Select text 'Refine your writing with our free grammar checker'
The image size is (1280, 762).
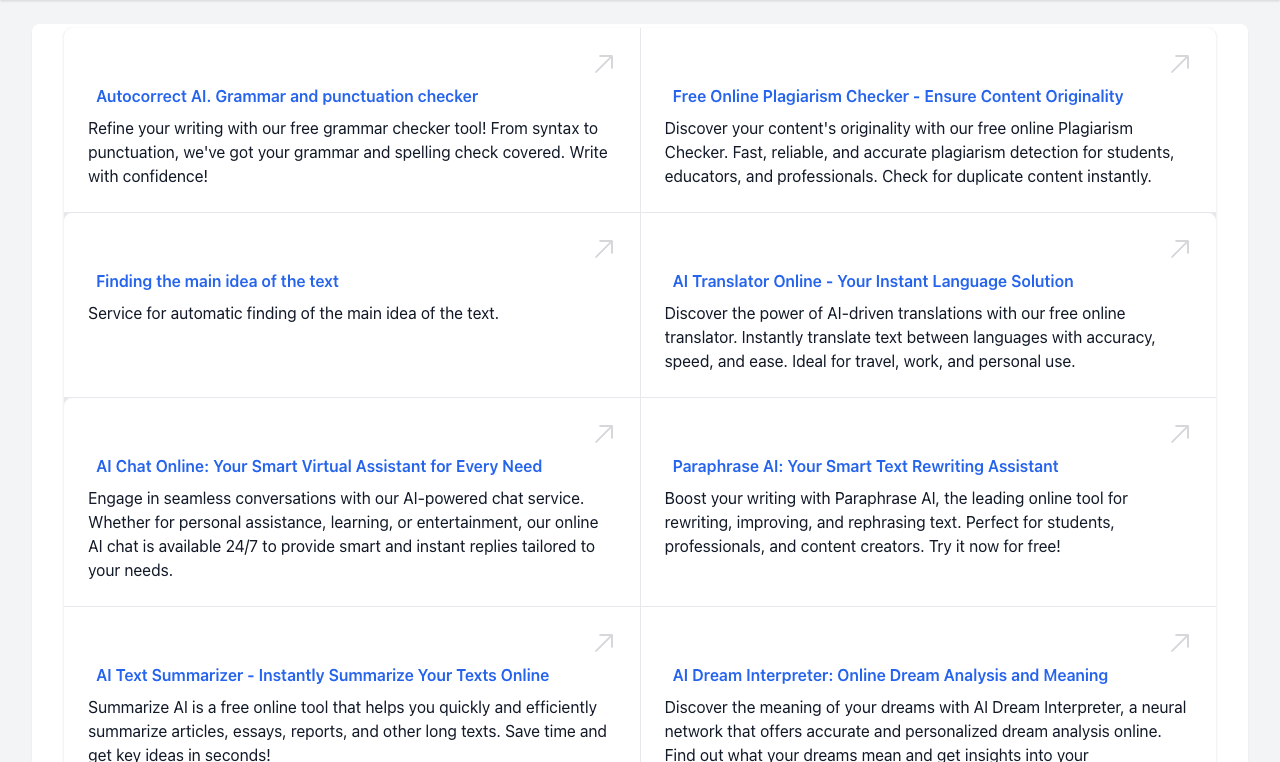pyautogui.click(x=348, y=153)
